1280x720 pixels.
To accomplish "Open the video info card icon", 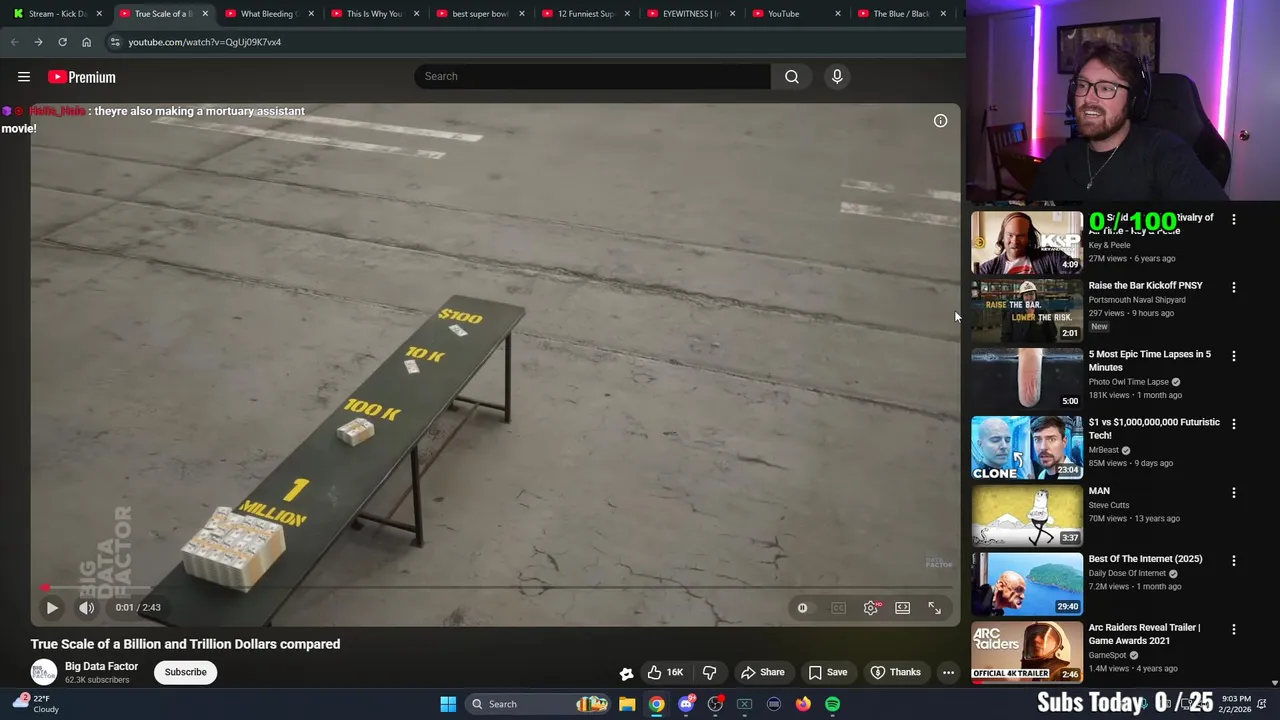I will [x=940, y=121].
